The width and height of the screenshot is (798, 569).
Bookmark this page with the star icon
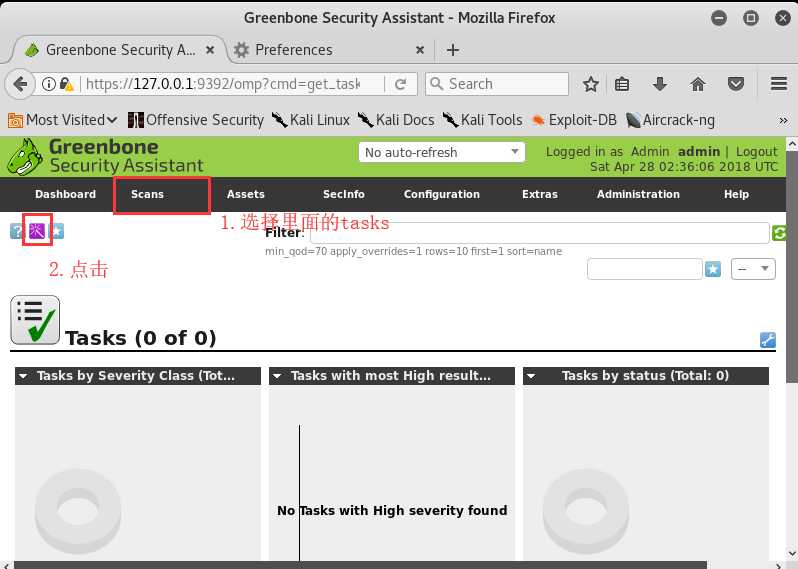coord(590,84)
